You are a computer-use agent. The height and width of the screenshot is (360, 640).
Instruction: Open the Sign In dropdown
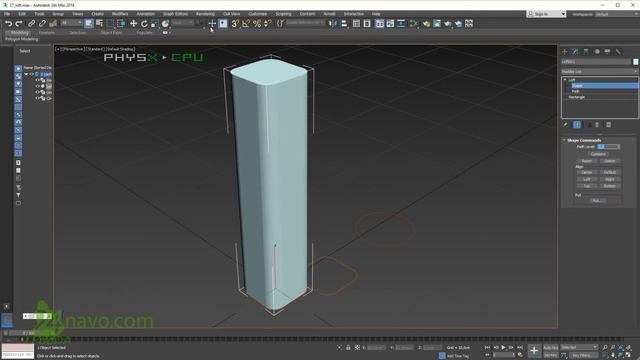click(546, 14)
